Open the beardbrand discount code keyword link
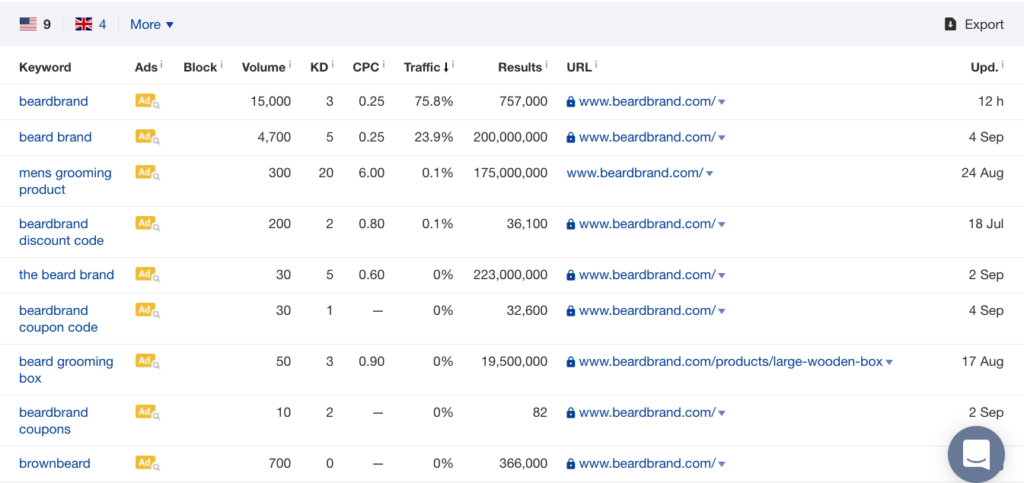The width and height of the screenshot is (1024, 483). pos(61,232)
